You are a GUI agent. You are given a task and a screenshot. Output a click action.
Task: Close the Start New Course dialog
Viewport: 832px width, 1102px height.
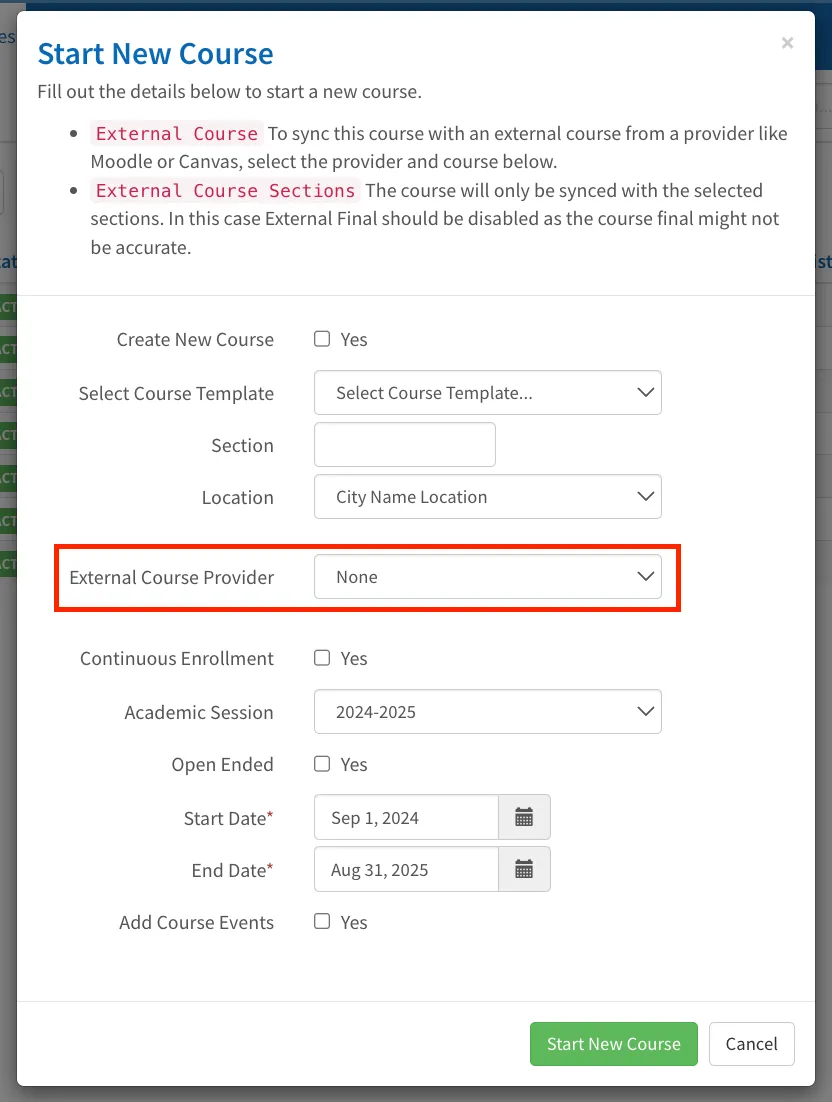pyautogui.click(x=787, y=44)
